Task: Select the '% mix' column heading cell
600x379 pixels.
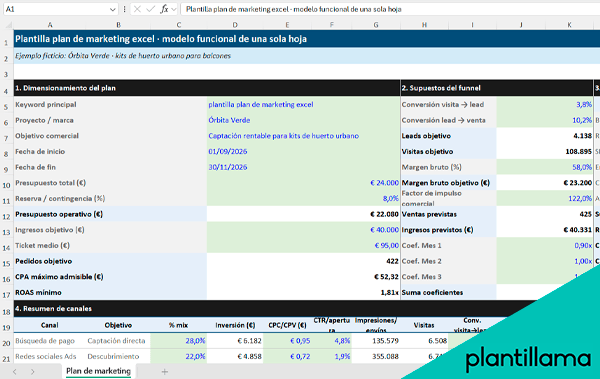Action: click(178, 325)
